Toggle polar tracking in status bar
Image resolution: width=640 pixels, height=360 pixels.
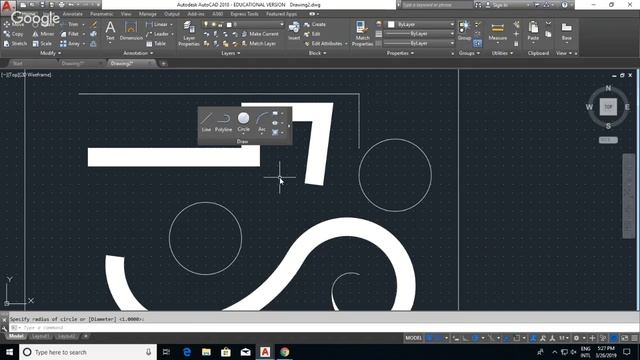(475, 338)
